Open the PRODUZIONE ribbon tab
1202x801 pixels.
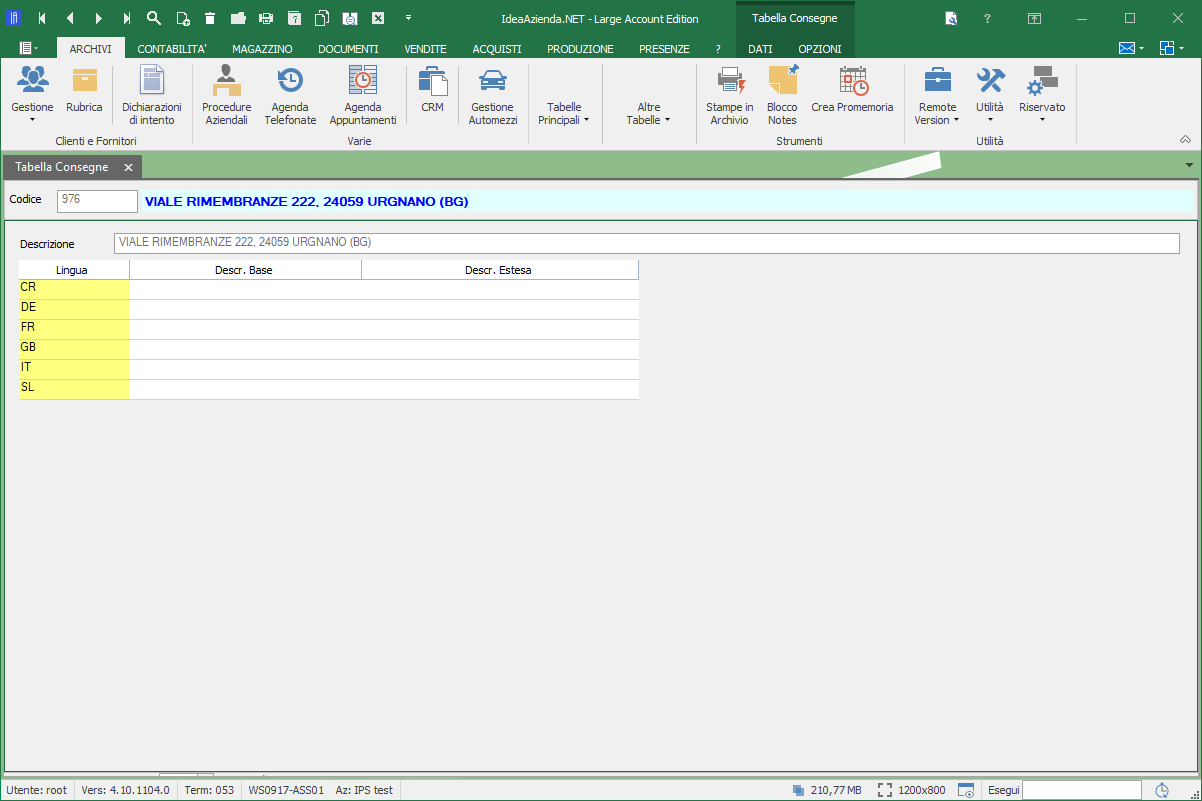[x=580, y=49]
